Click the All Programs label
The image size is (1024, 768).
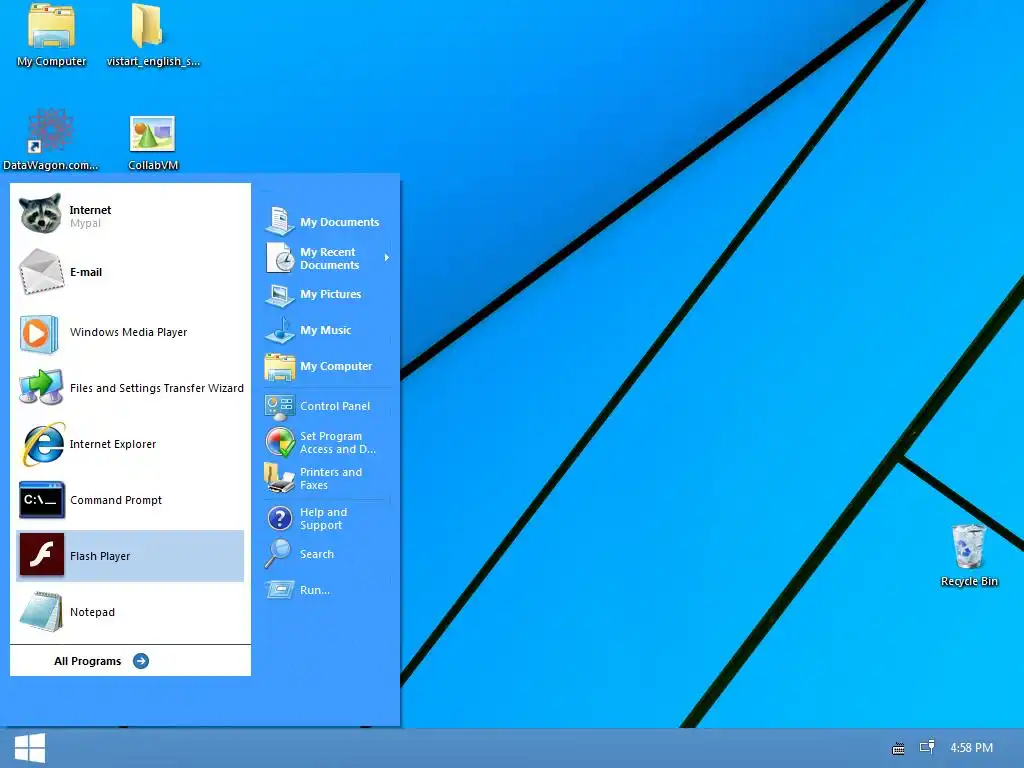coord(88,661)
